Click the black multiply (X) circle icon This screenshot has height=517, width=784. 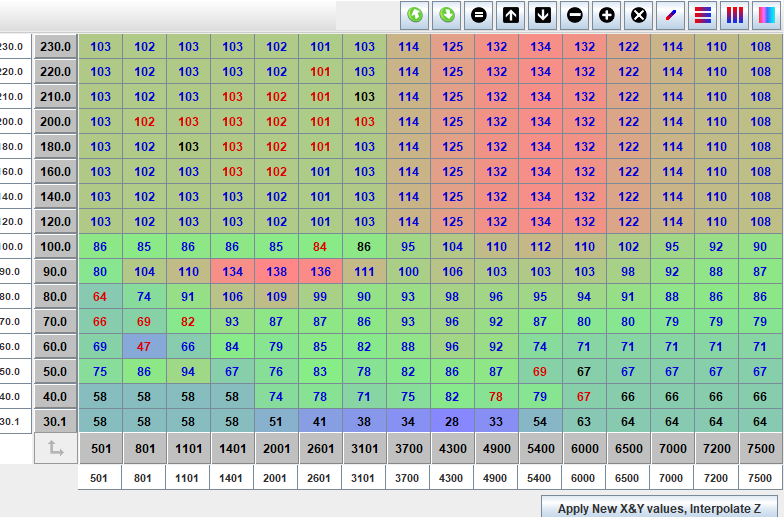(638, 15)
